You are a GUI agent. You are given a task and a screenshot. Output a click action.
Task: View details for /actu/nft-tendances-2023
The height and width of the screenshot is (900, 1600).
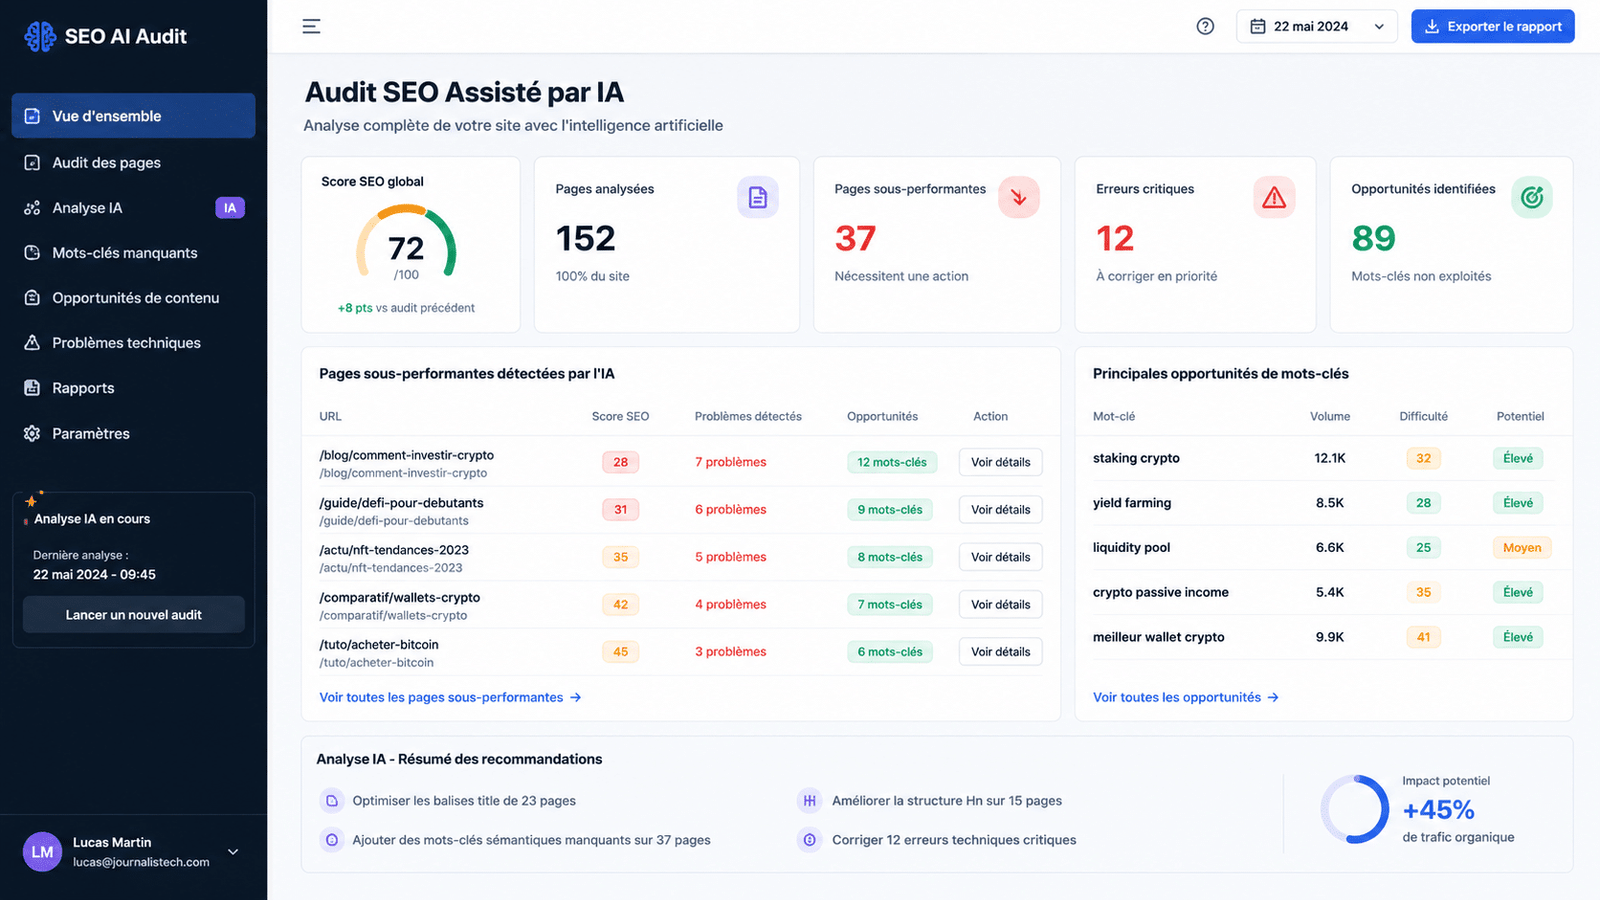click(1000, 557)
